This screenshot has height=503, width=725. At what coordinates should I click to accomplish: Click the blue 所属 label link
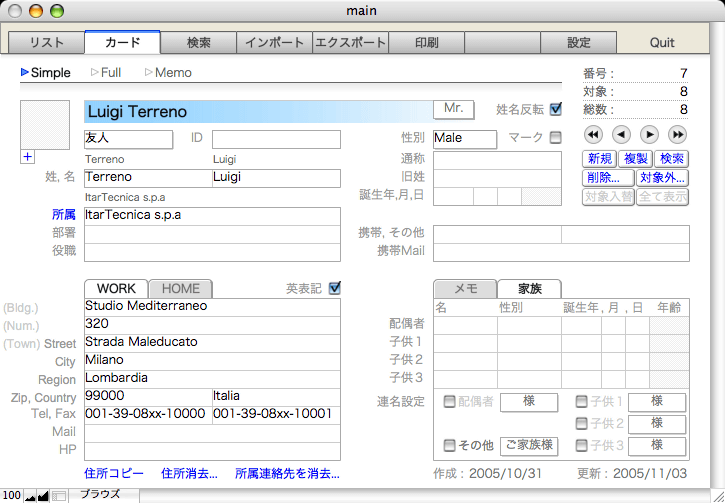[64, 215]
